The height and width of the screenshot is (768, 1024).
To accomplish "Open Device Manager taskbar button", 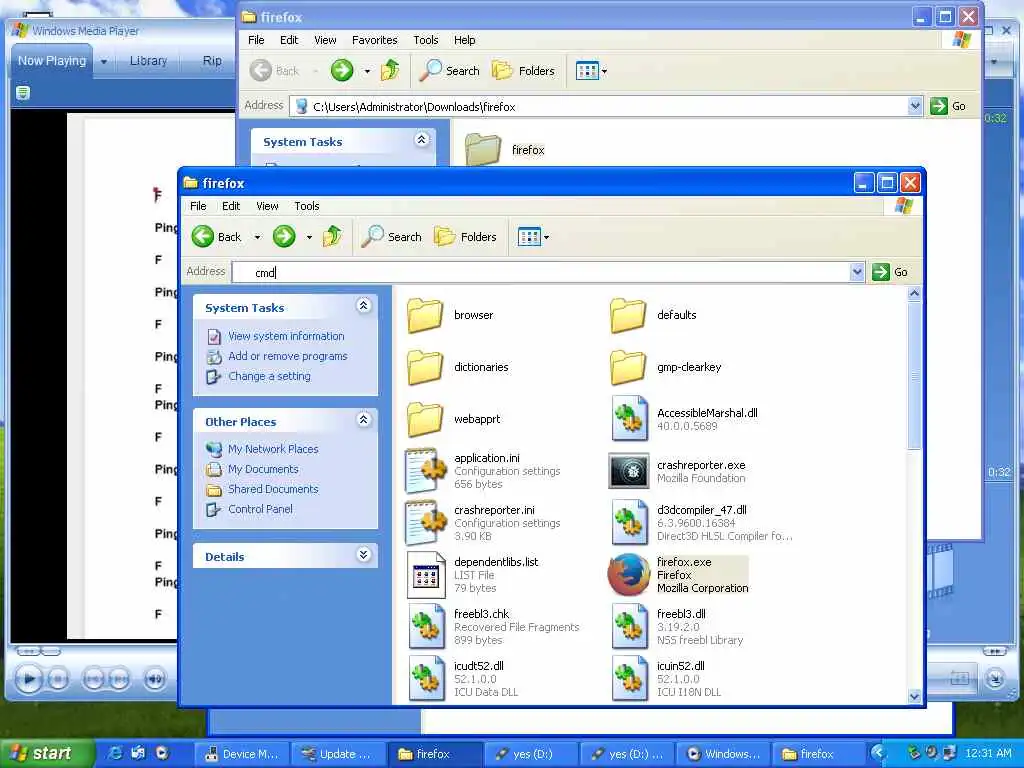I will (242, 754).
